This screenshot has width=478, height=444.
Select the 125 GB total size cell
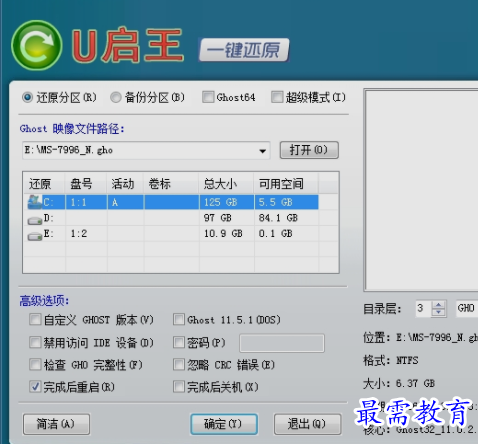point(226,202)
